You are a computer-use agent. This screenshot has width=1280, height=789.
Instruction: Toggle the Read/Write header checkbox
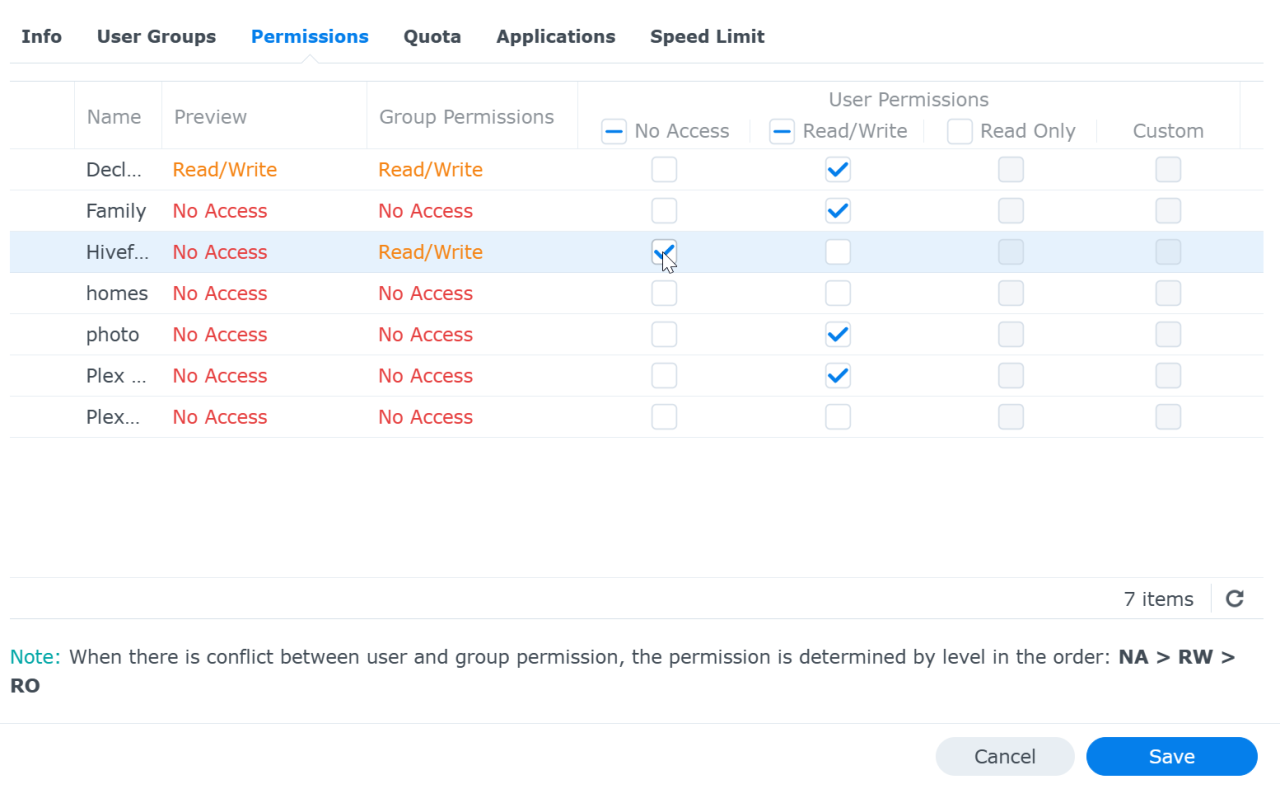[x=782, y=131]
